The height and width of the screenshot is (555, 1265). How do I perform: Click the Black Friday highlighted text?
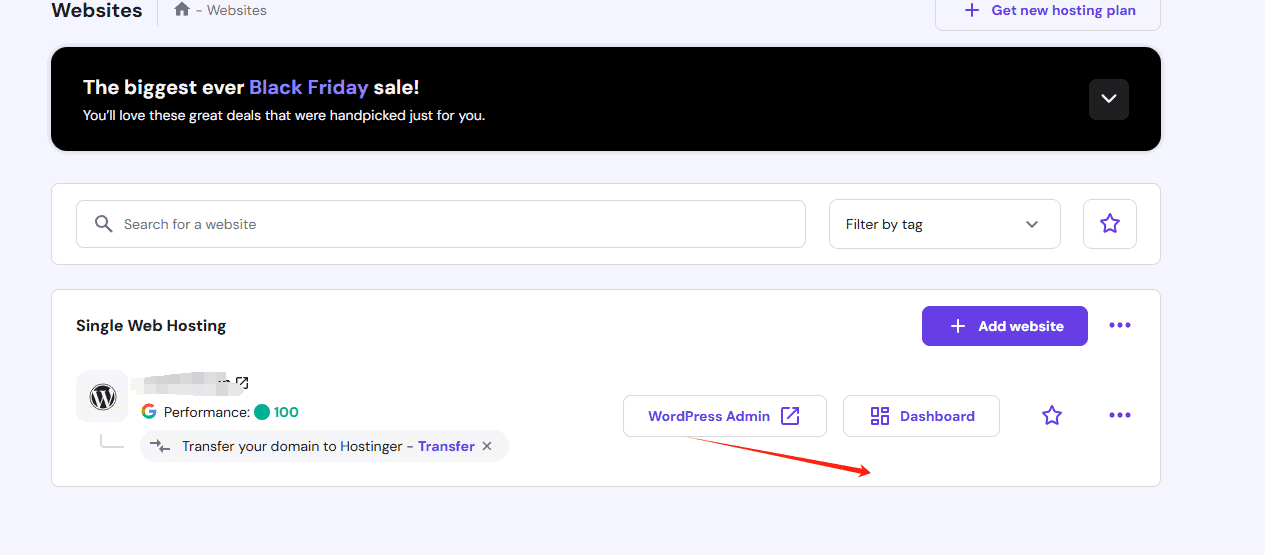tap(309, 87)
